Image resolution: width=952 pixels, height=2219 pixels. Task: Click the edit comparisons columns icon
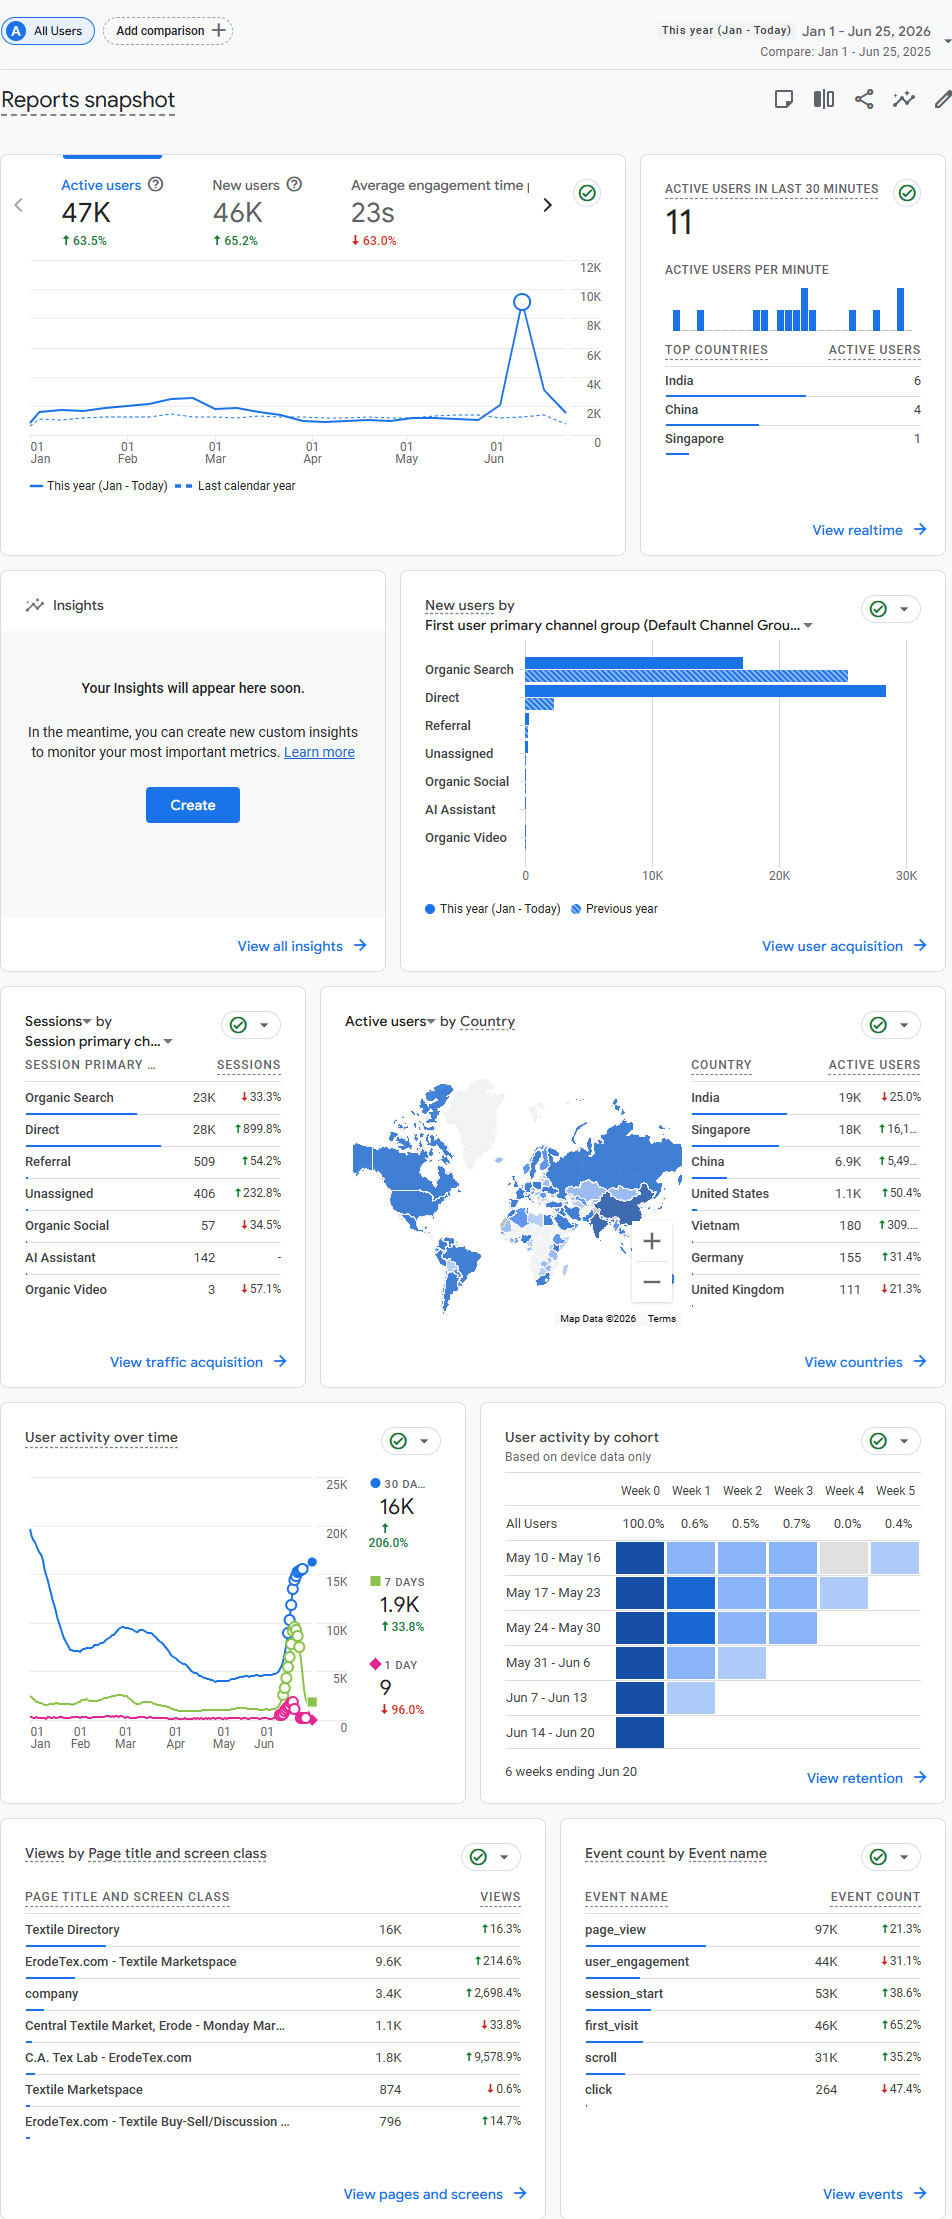point(824,99)
